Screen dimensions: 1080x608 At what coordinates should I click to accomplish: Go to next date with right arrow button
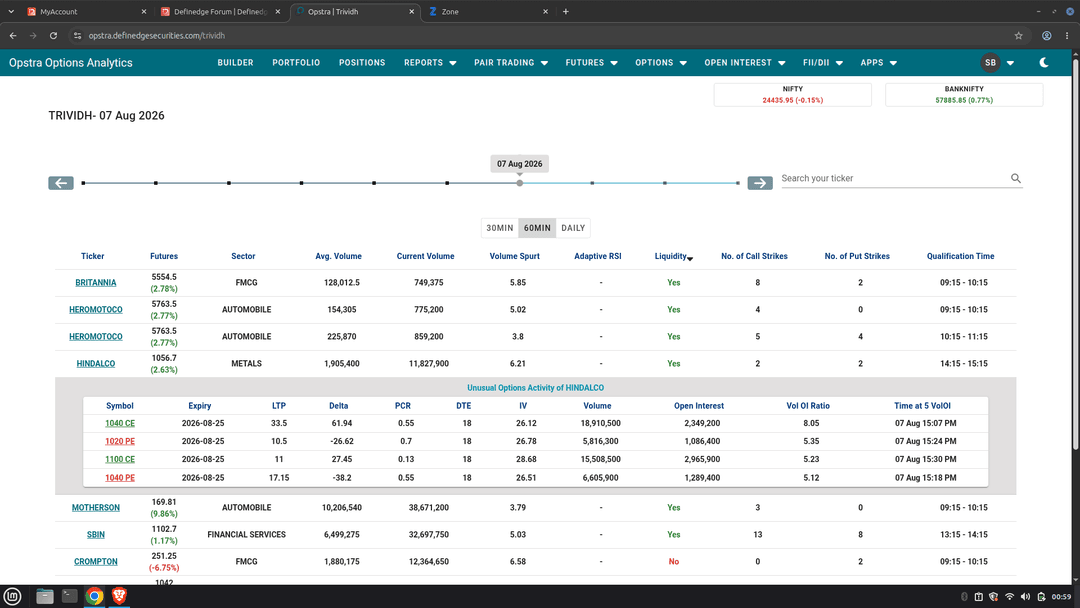click(760, 183)
